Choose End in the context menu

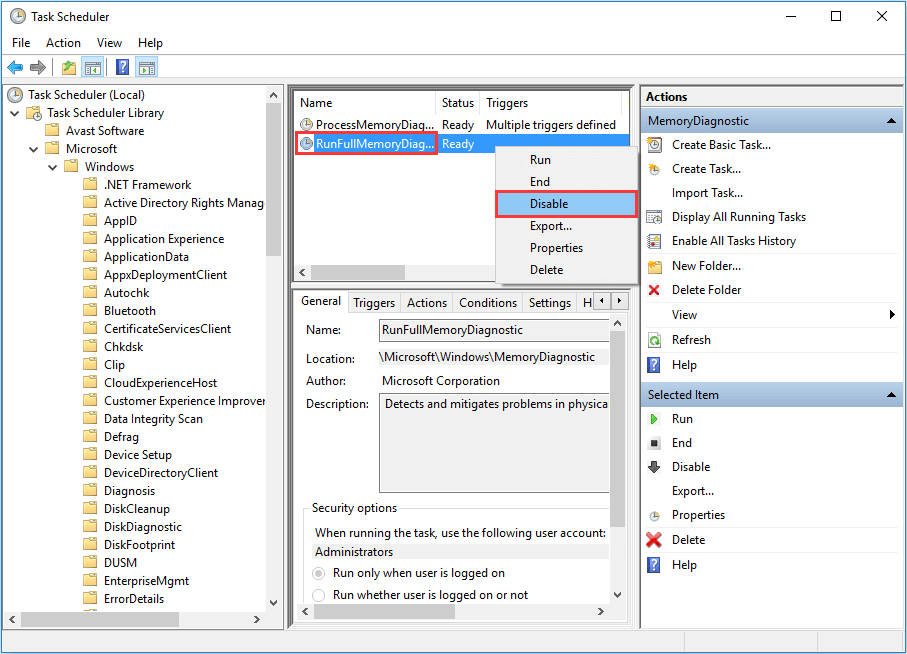(566, 182)
